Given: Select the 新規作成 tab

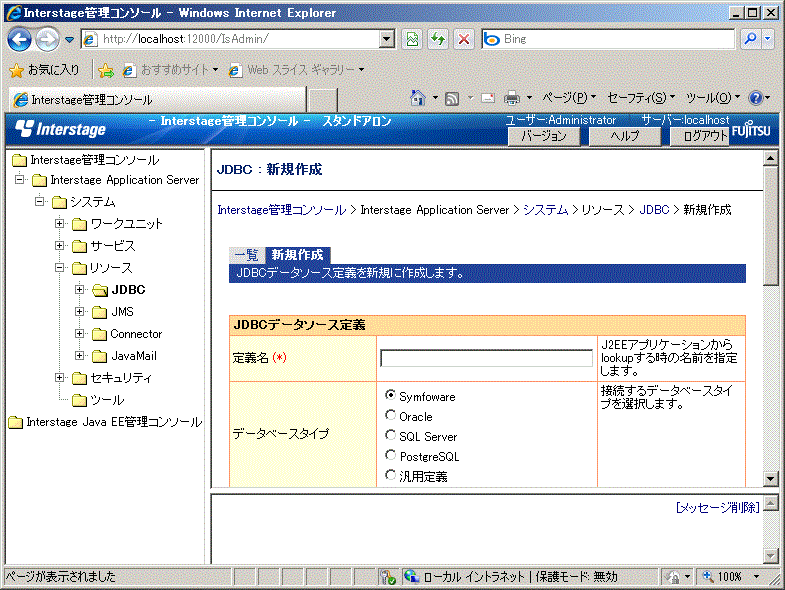Looking at the screenshot, I should pyautogui.click(x=297, y=255).
